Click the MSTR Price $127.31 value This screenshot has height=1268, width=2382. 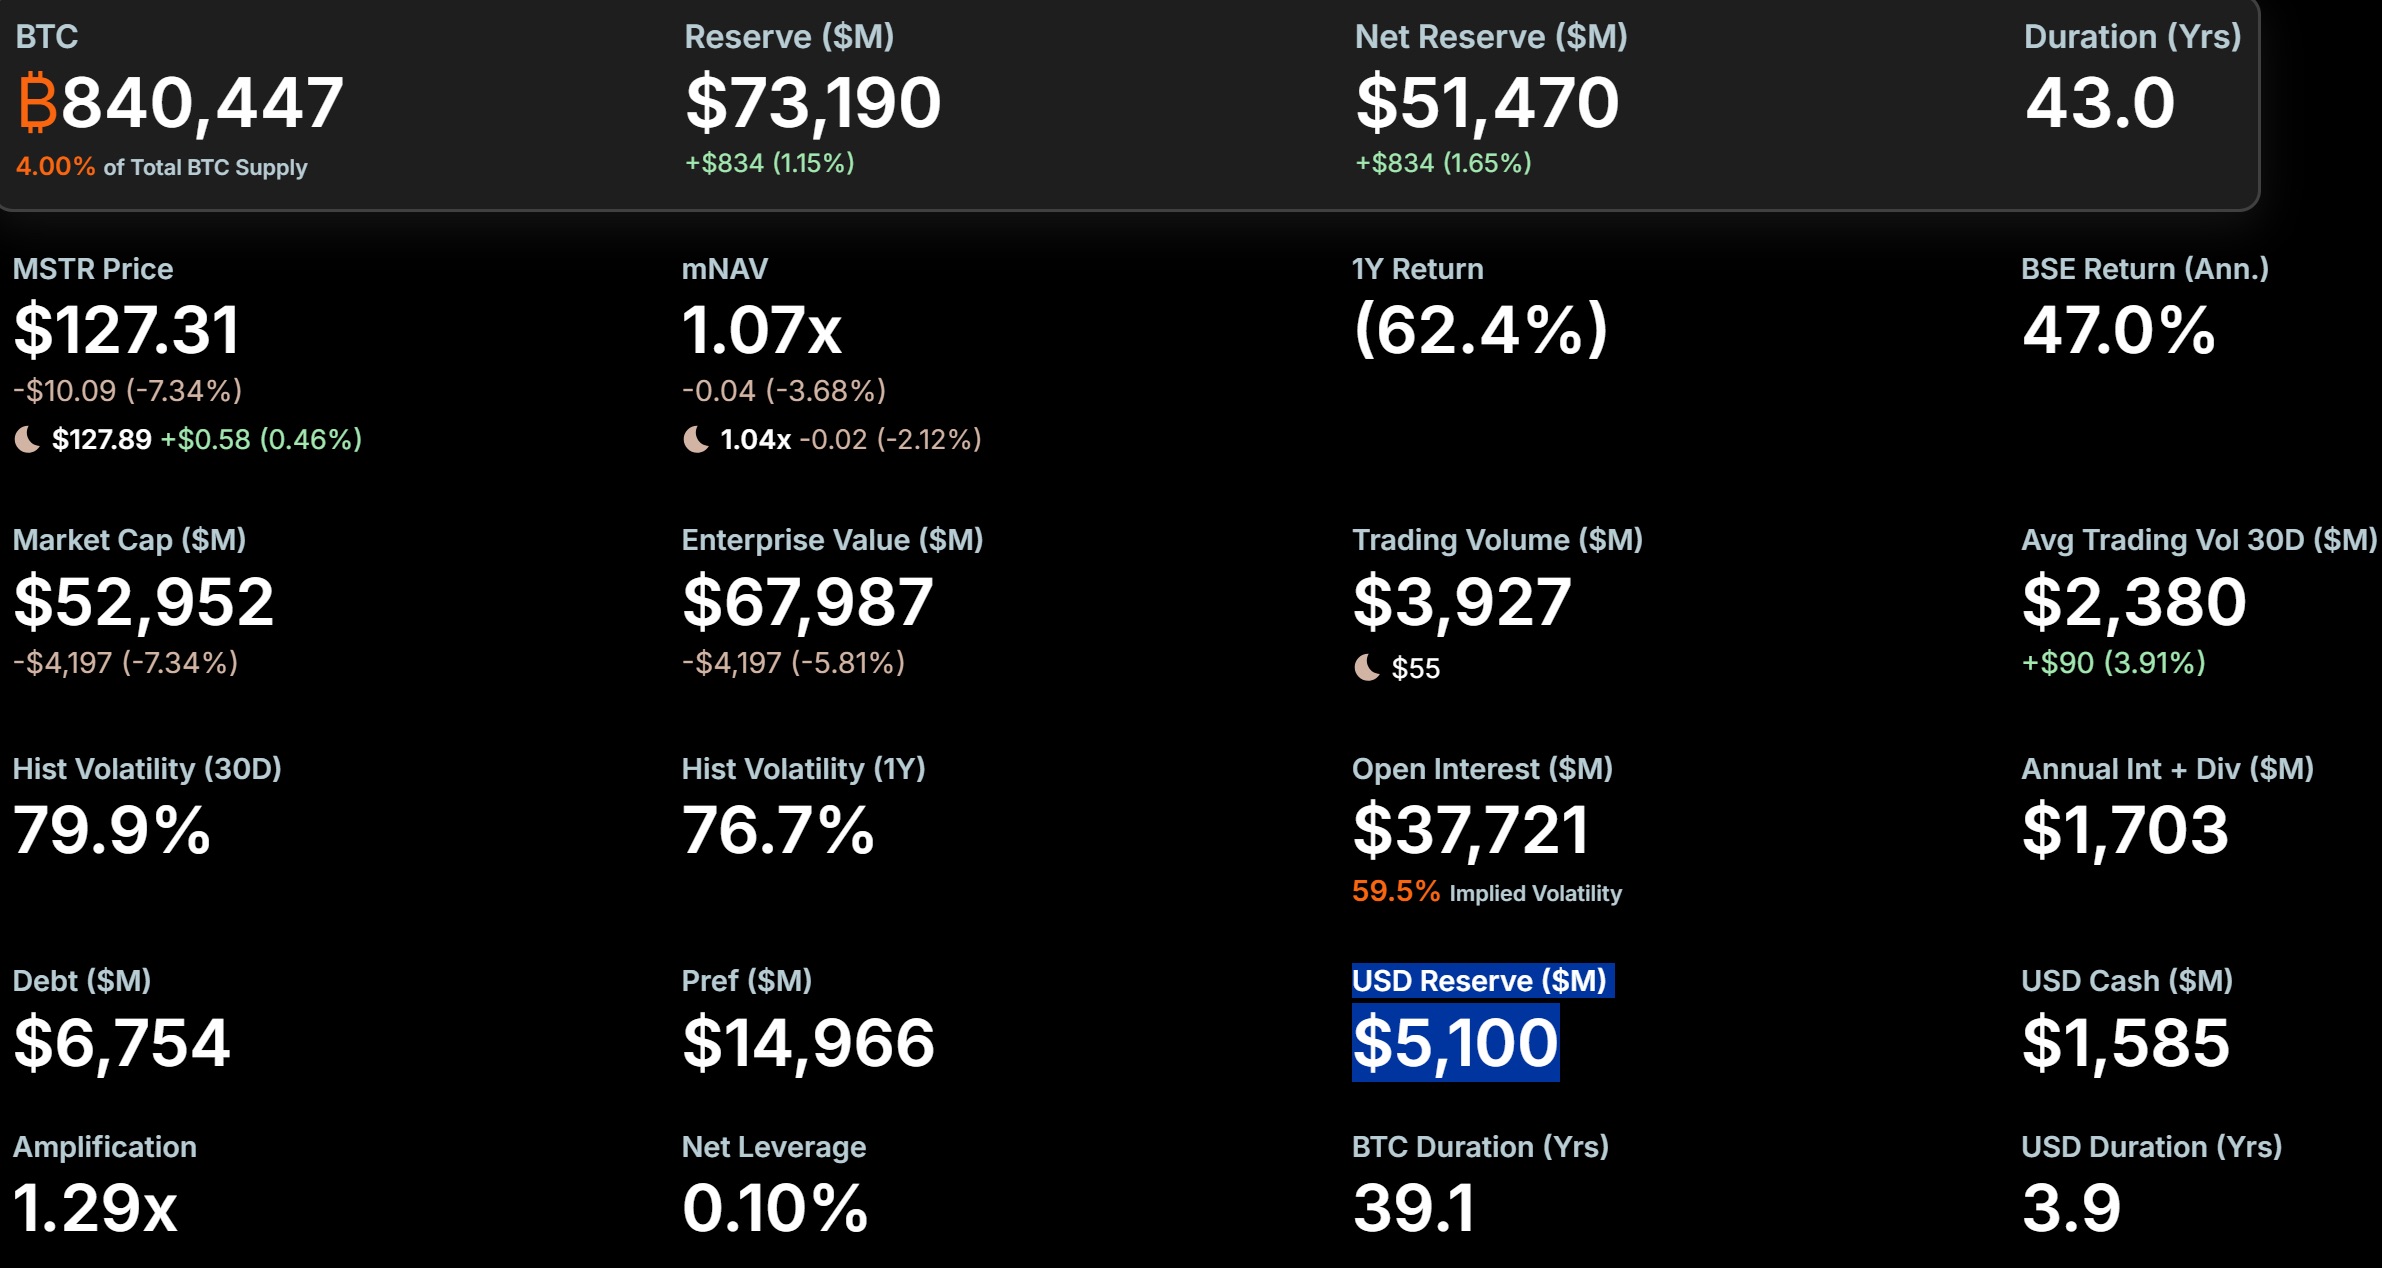(x=127, y=330)
